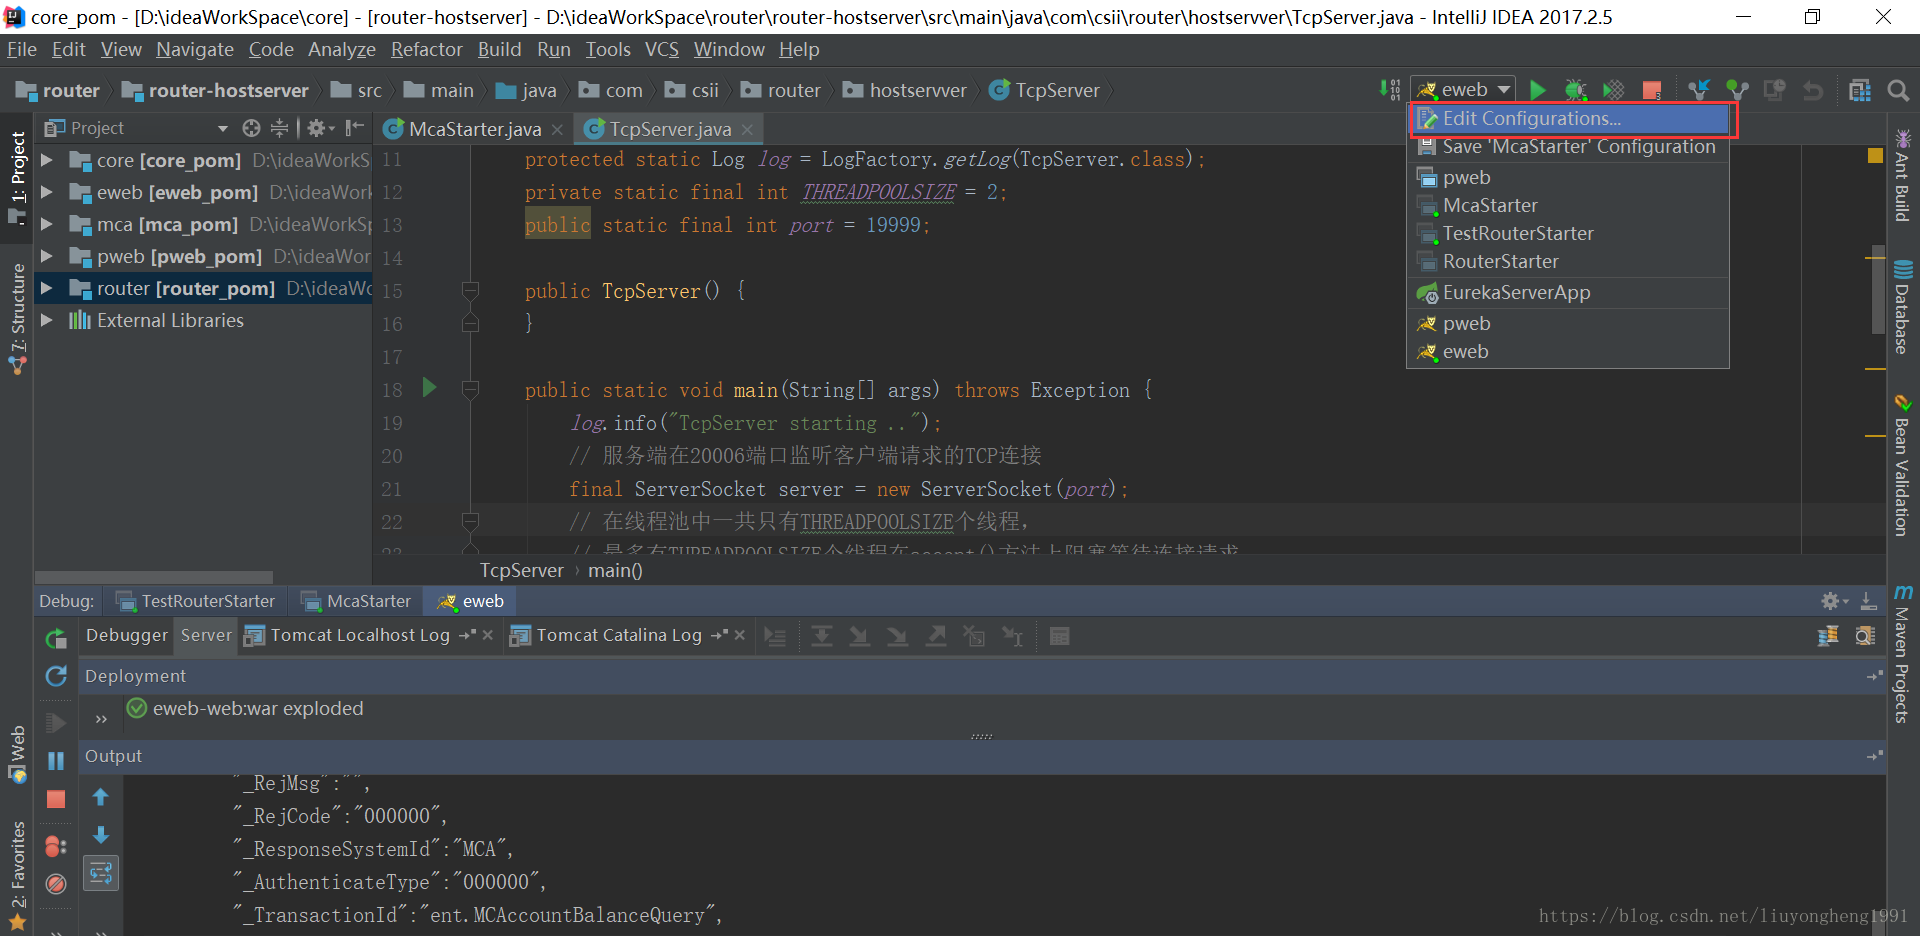Image resolution: width=1920 pixels, height=936 pixels.
Task: Select TestRouterStarter in configuration list
Action: coord(1568,233)
